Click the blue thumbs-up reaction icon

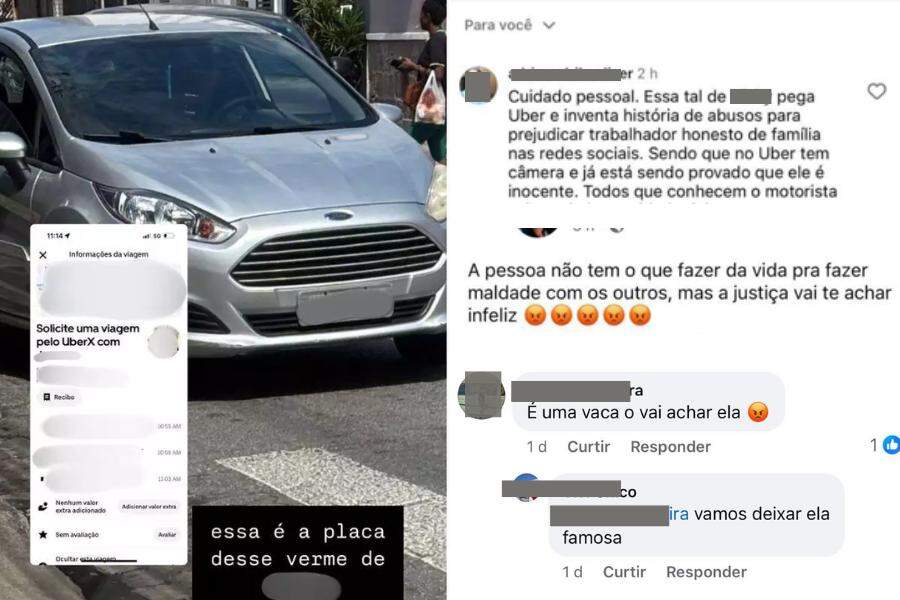click(x=891, y=445)
